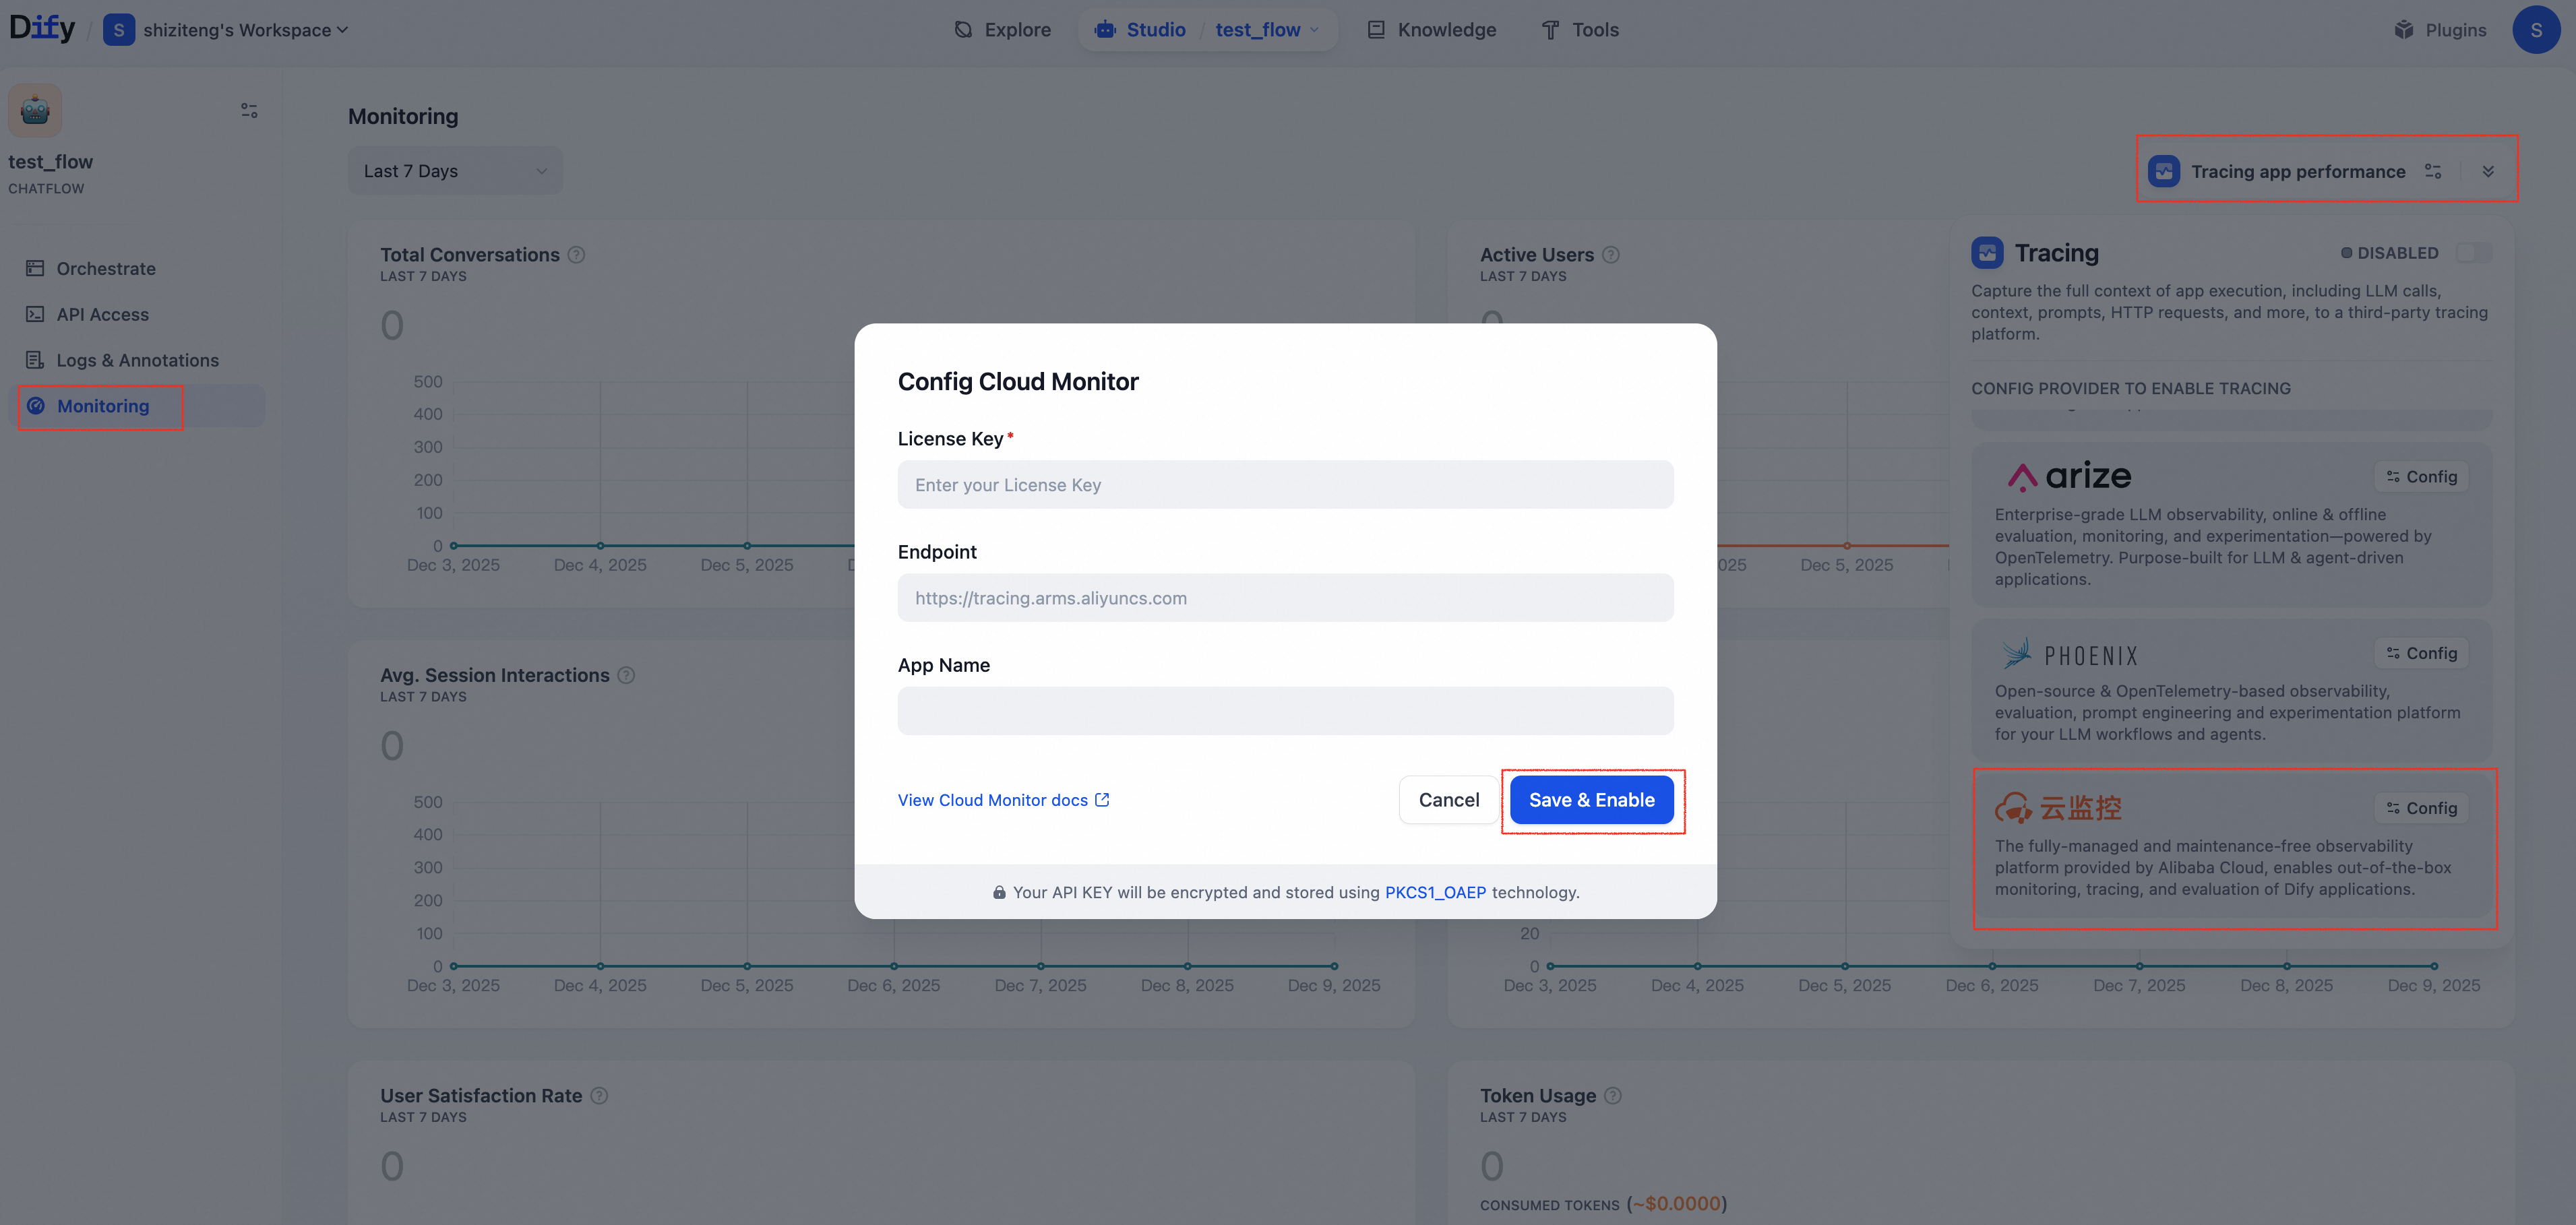Collapse the Tracing app performance panel
The width and height of the screenshot is (2576, 1225).
click(x=2489, y=170)
